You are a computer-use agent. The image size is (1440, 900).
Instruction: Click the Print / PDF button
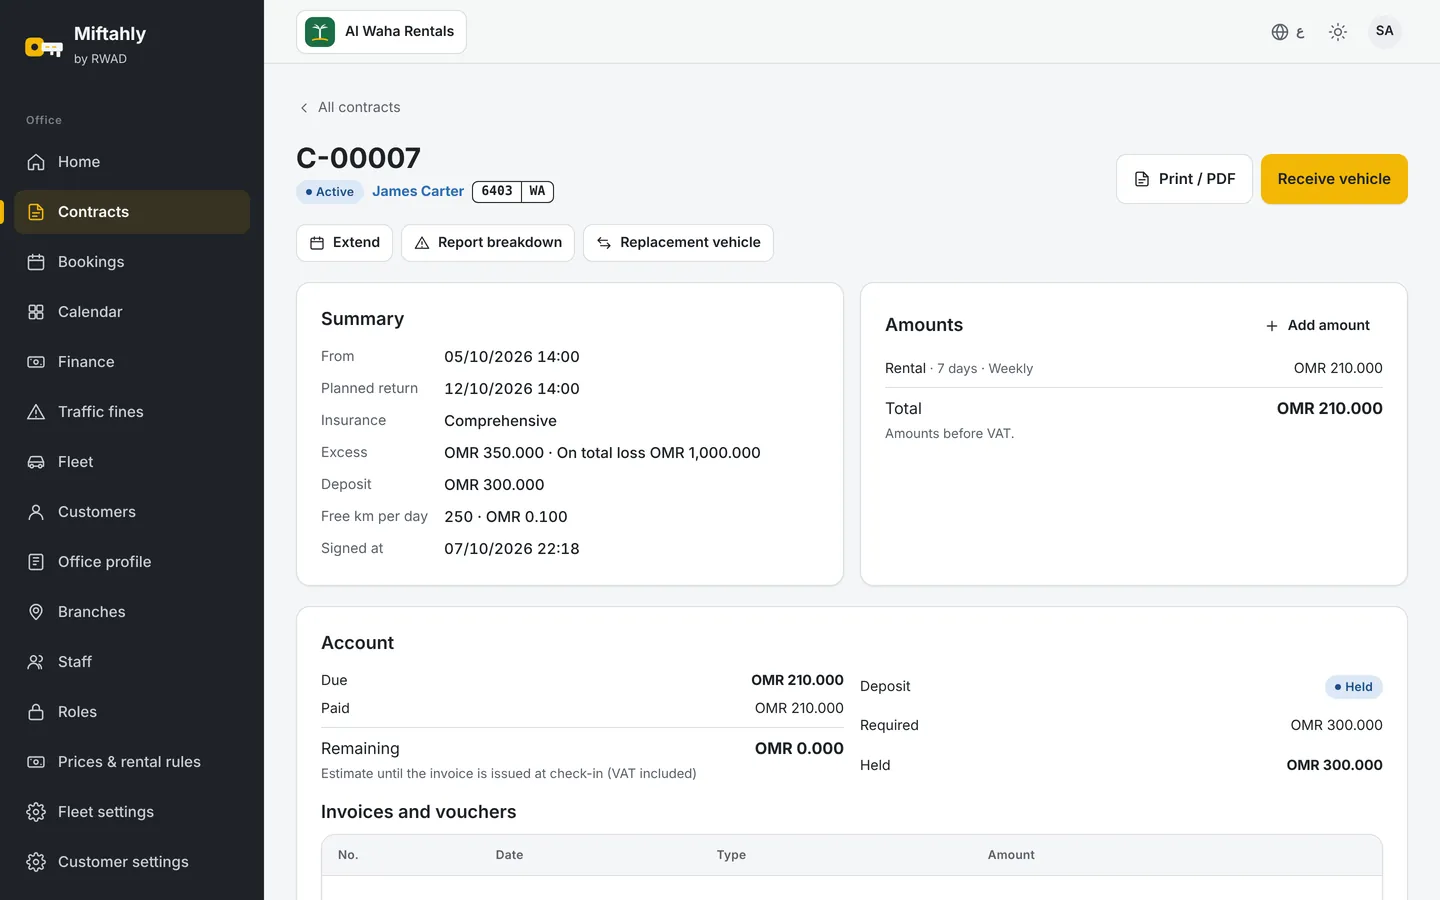pyautogui.click(x=1184, y=179)
